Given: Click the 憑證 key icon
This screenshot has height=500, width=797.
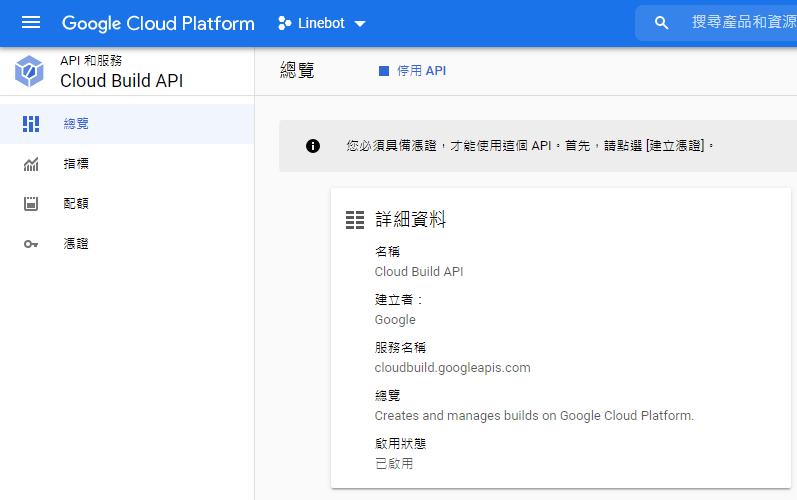Looking at the screenshot, I should (x=31, y=244).
